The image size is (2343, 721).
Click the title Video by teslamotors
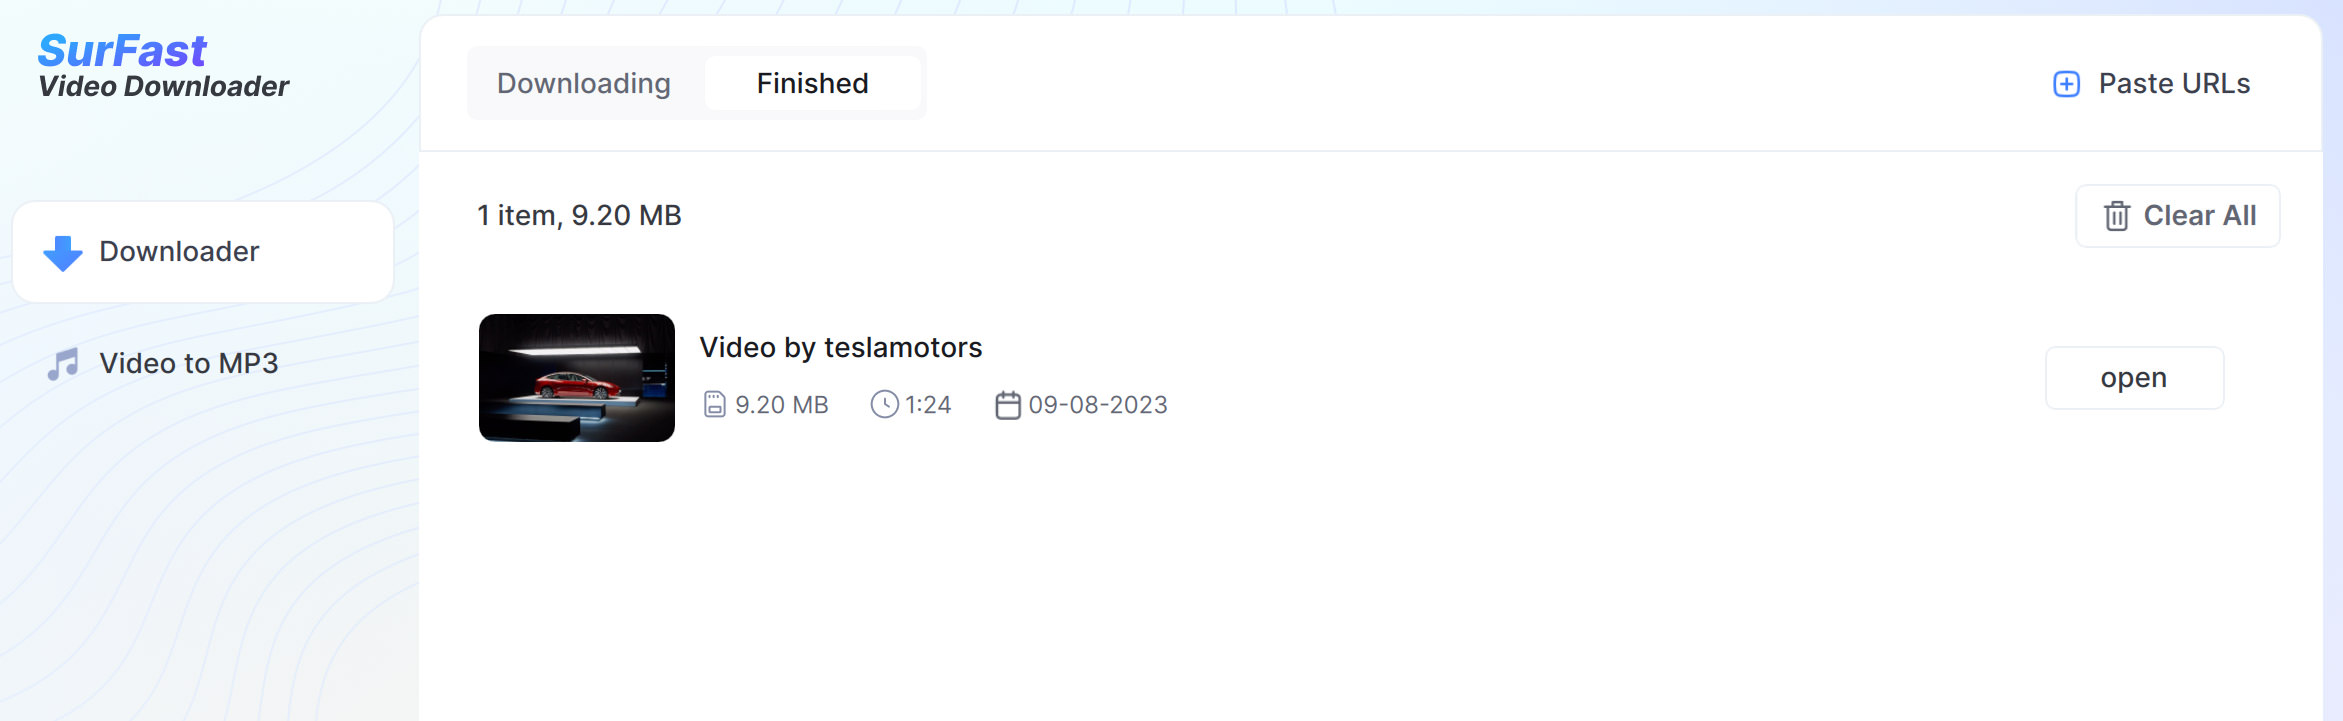point(840,348)
